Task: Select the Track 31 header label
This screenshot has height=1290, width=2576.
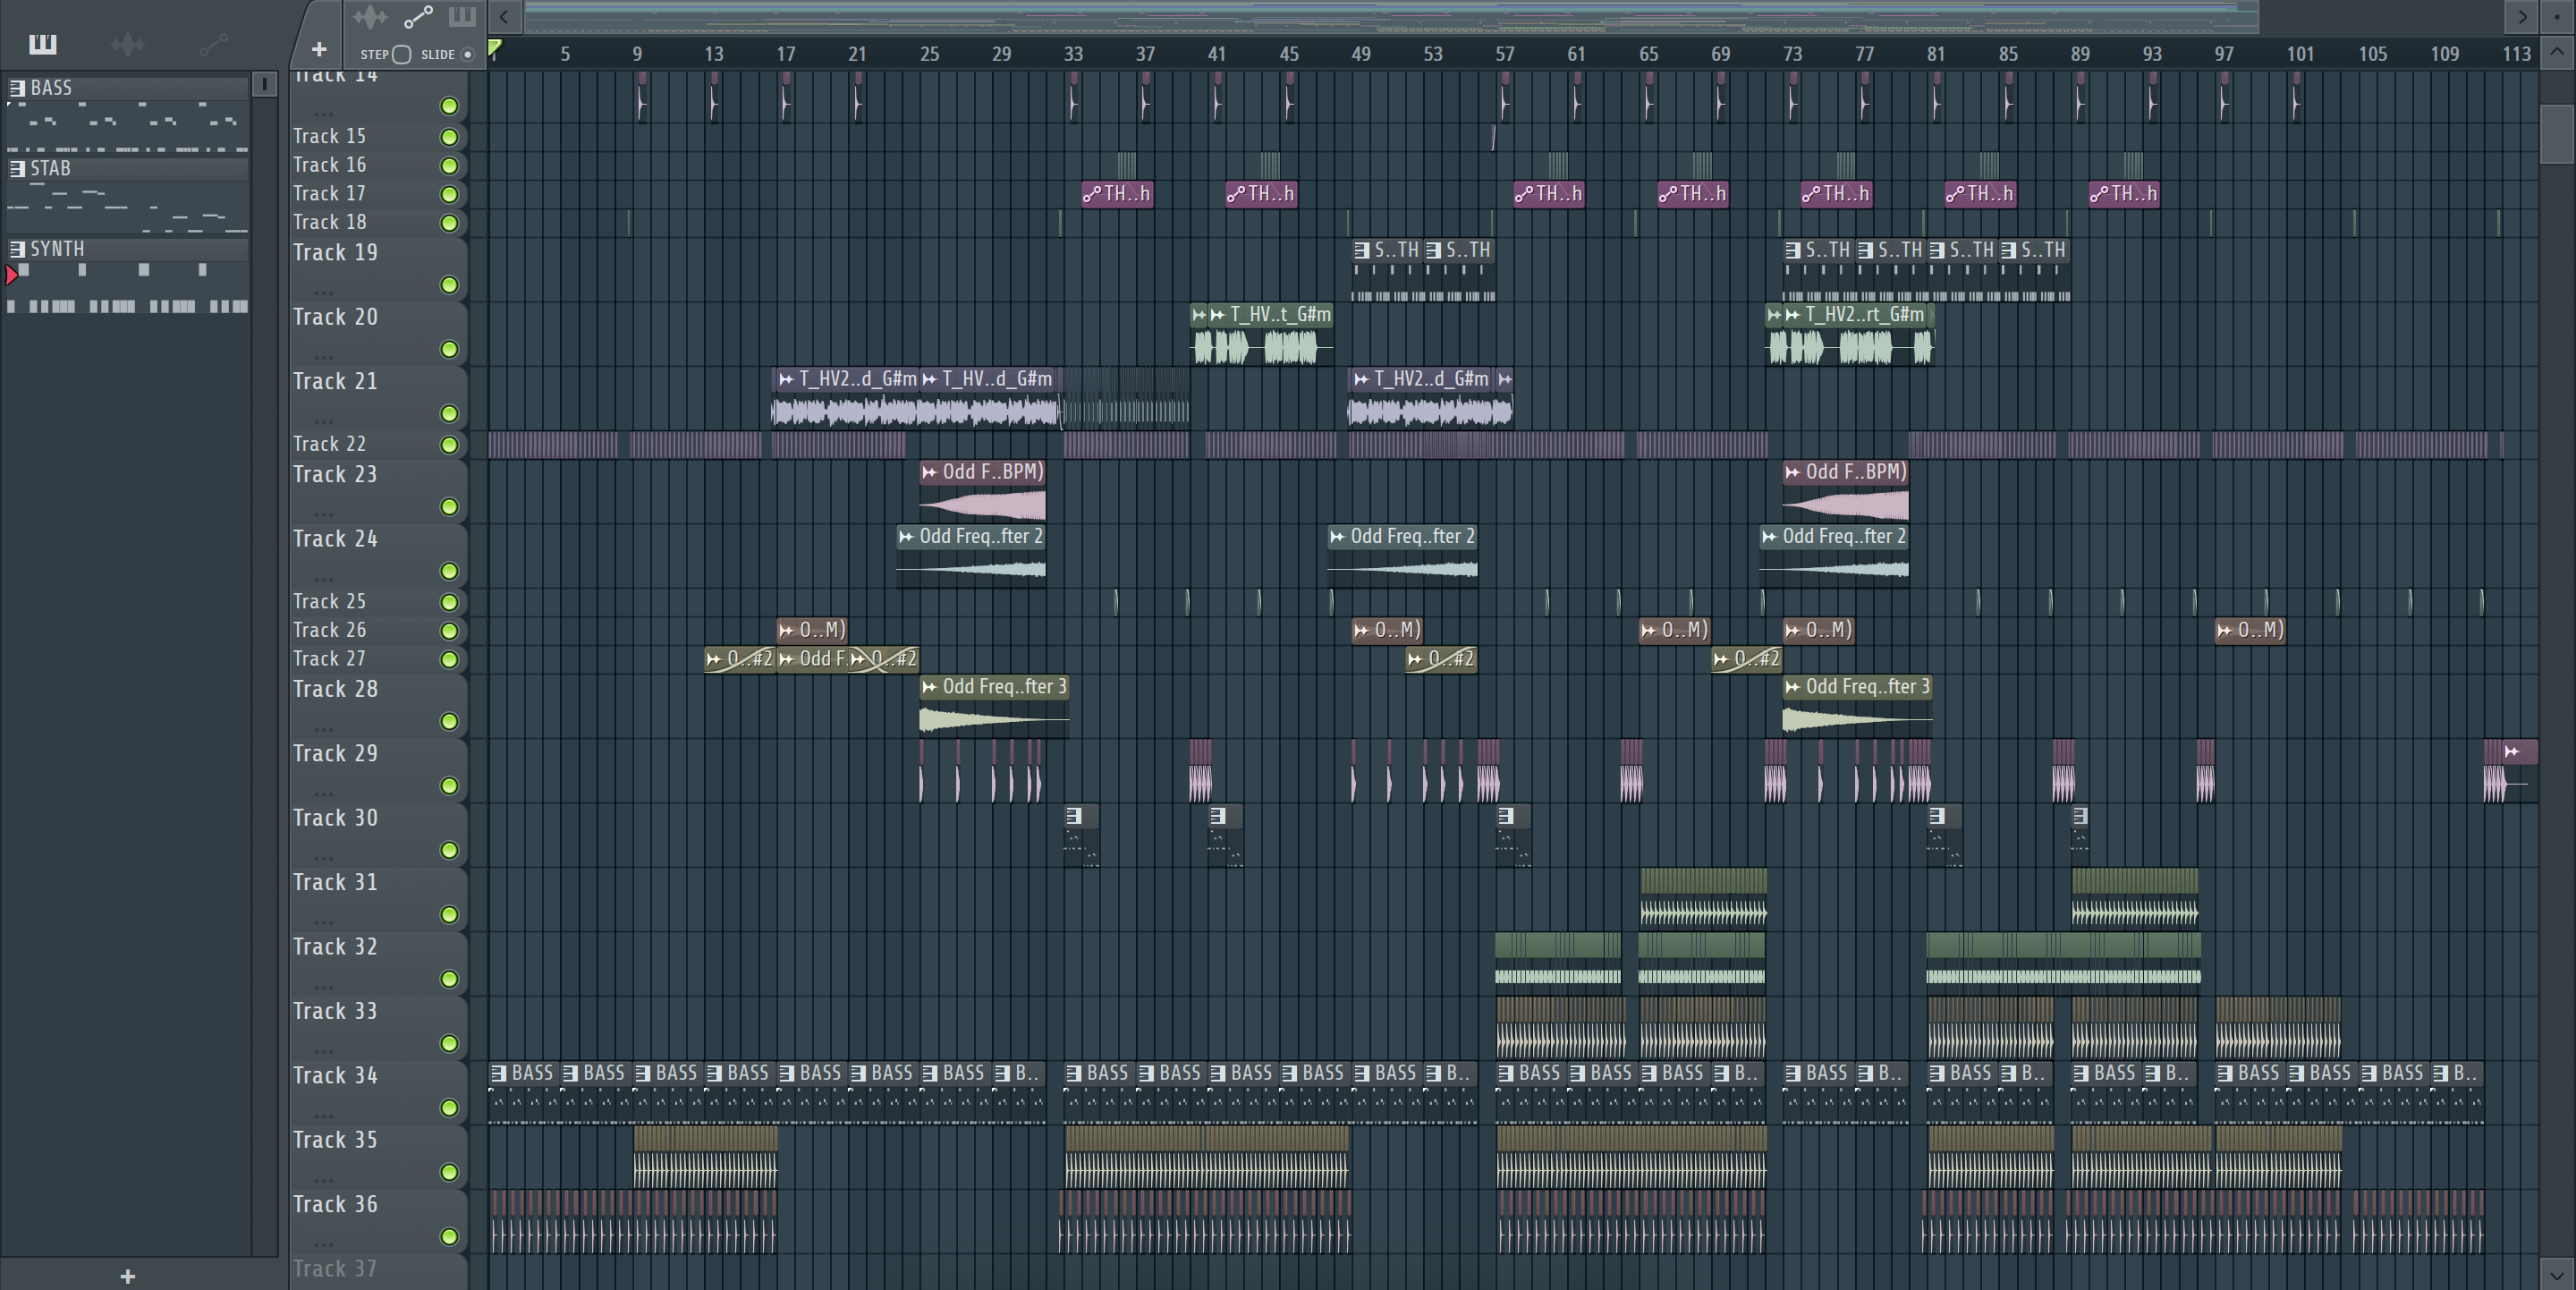Action: pyautogui.click(x=335, y=883)
